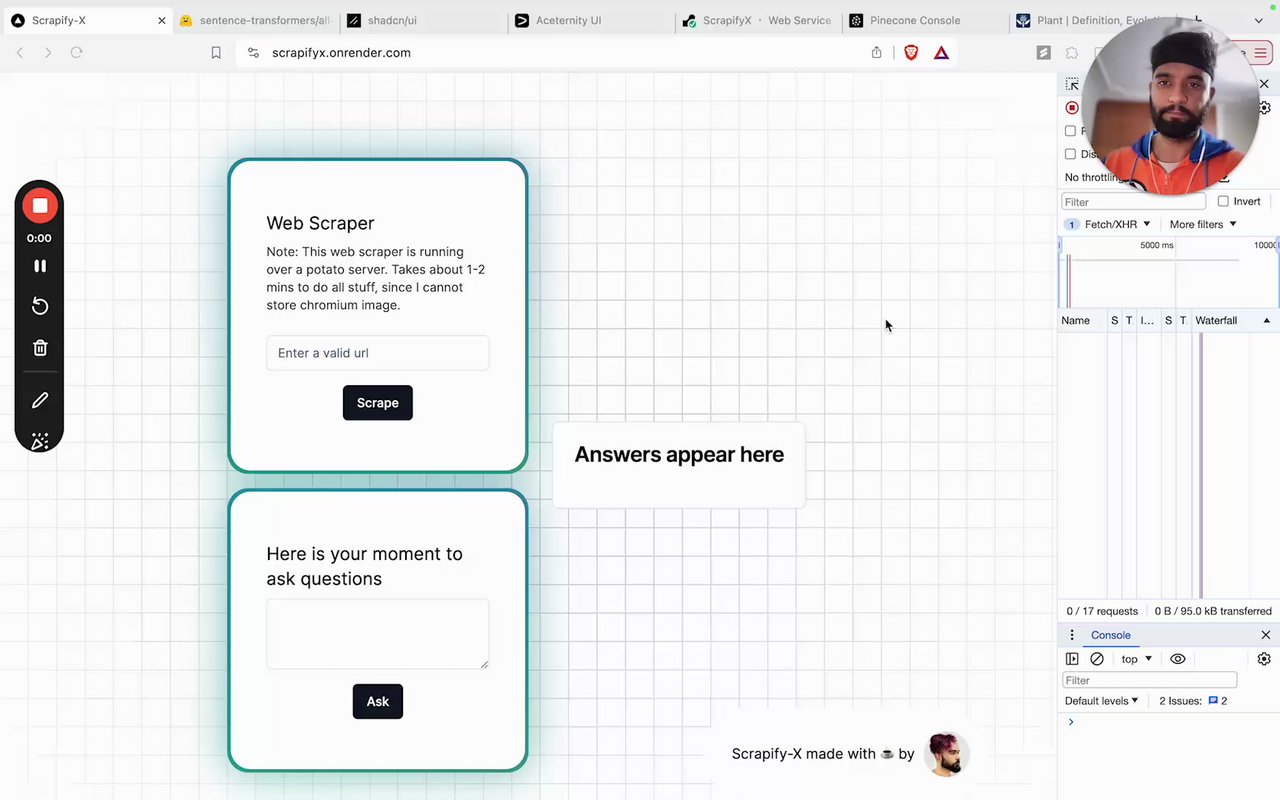Image resolution: width=1280 pixels, height=800 pixels.
Task: Switch to the shadcn/ui tab
Action: (x=422, y=20)
